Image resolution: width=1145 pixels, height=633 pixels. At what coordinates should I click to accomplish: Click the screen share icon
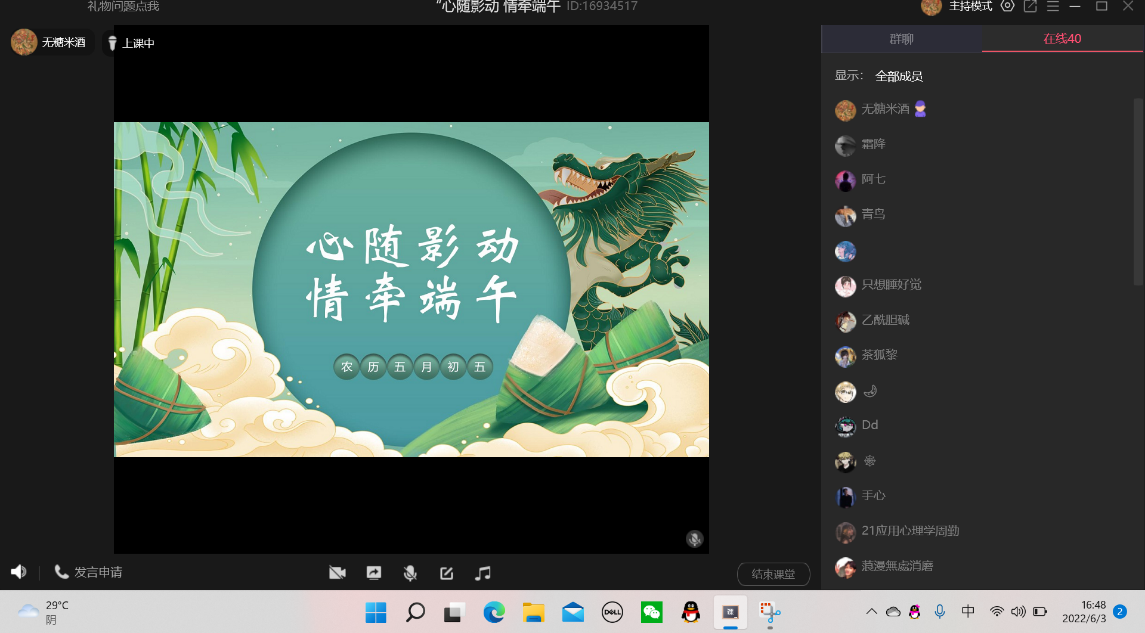[x=374, y=573]
